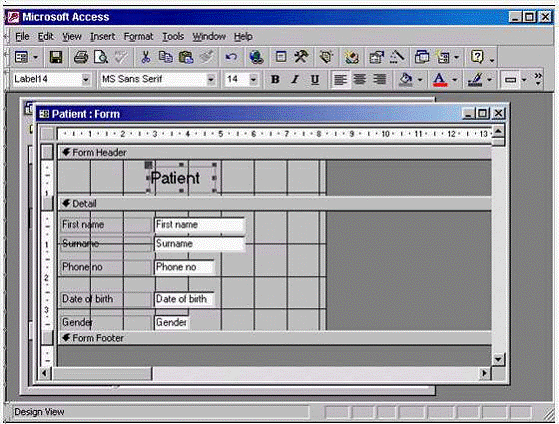559x424 pixels.
Task: Open the font size 14 dropdown
Action: point(253,79)
